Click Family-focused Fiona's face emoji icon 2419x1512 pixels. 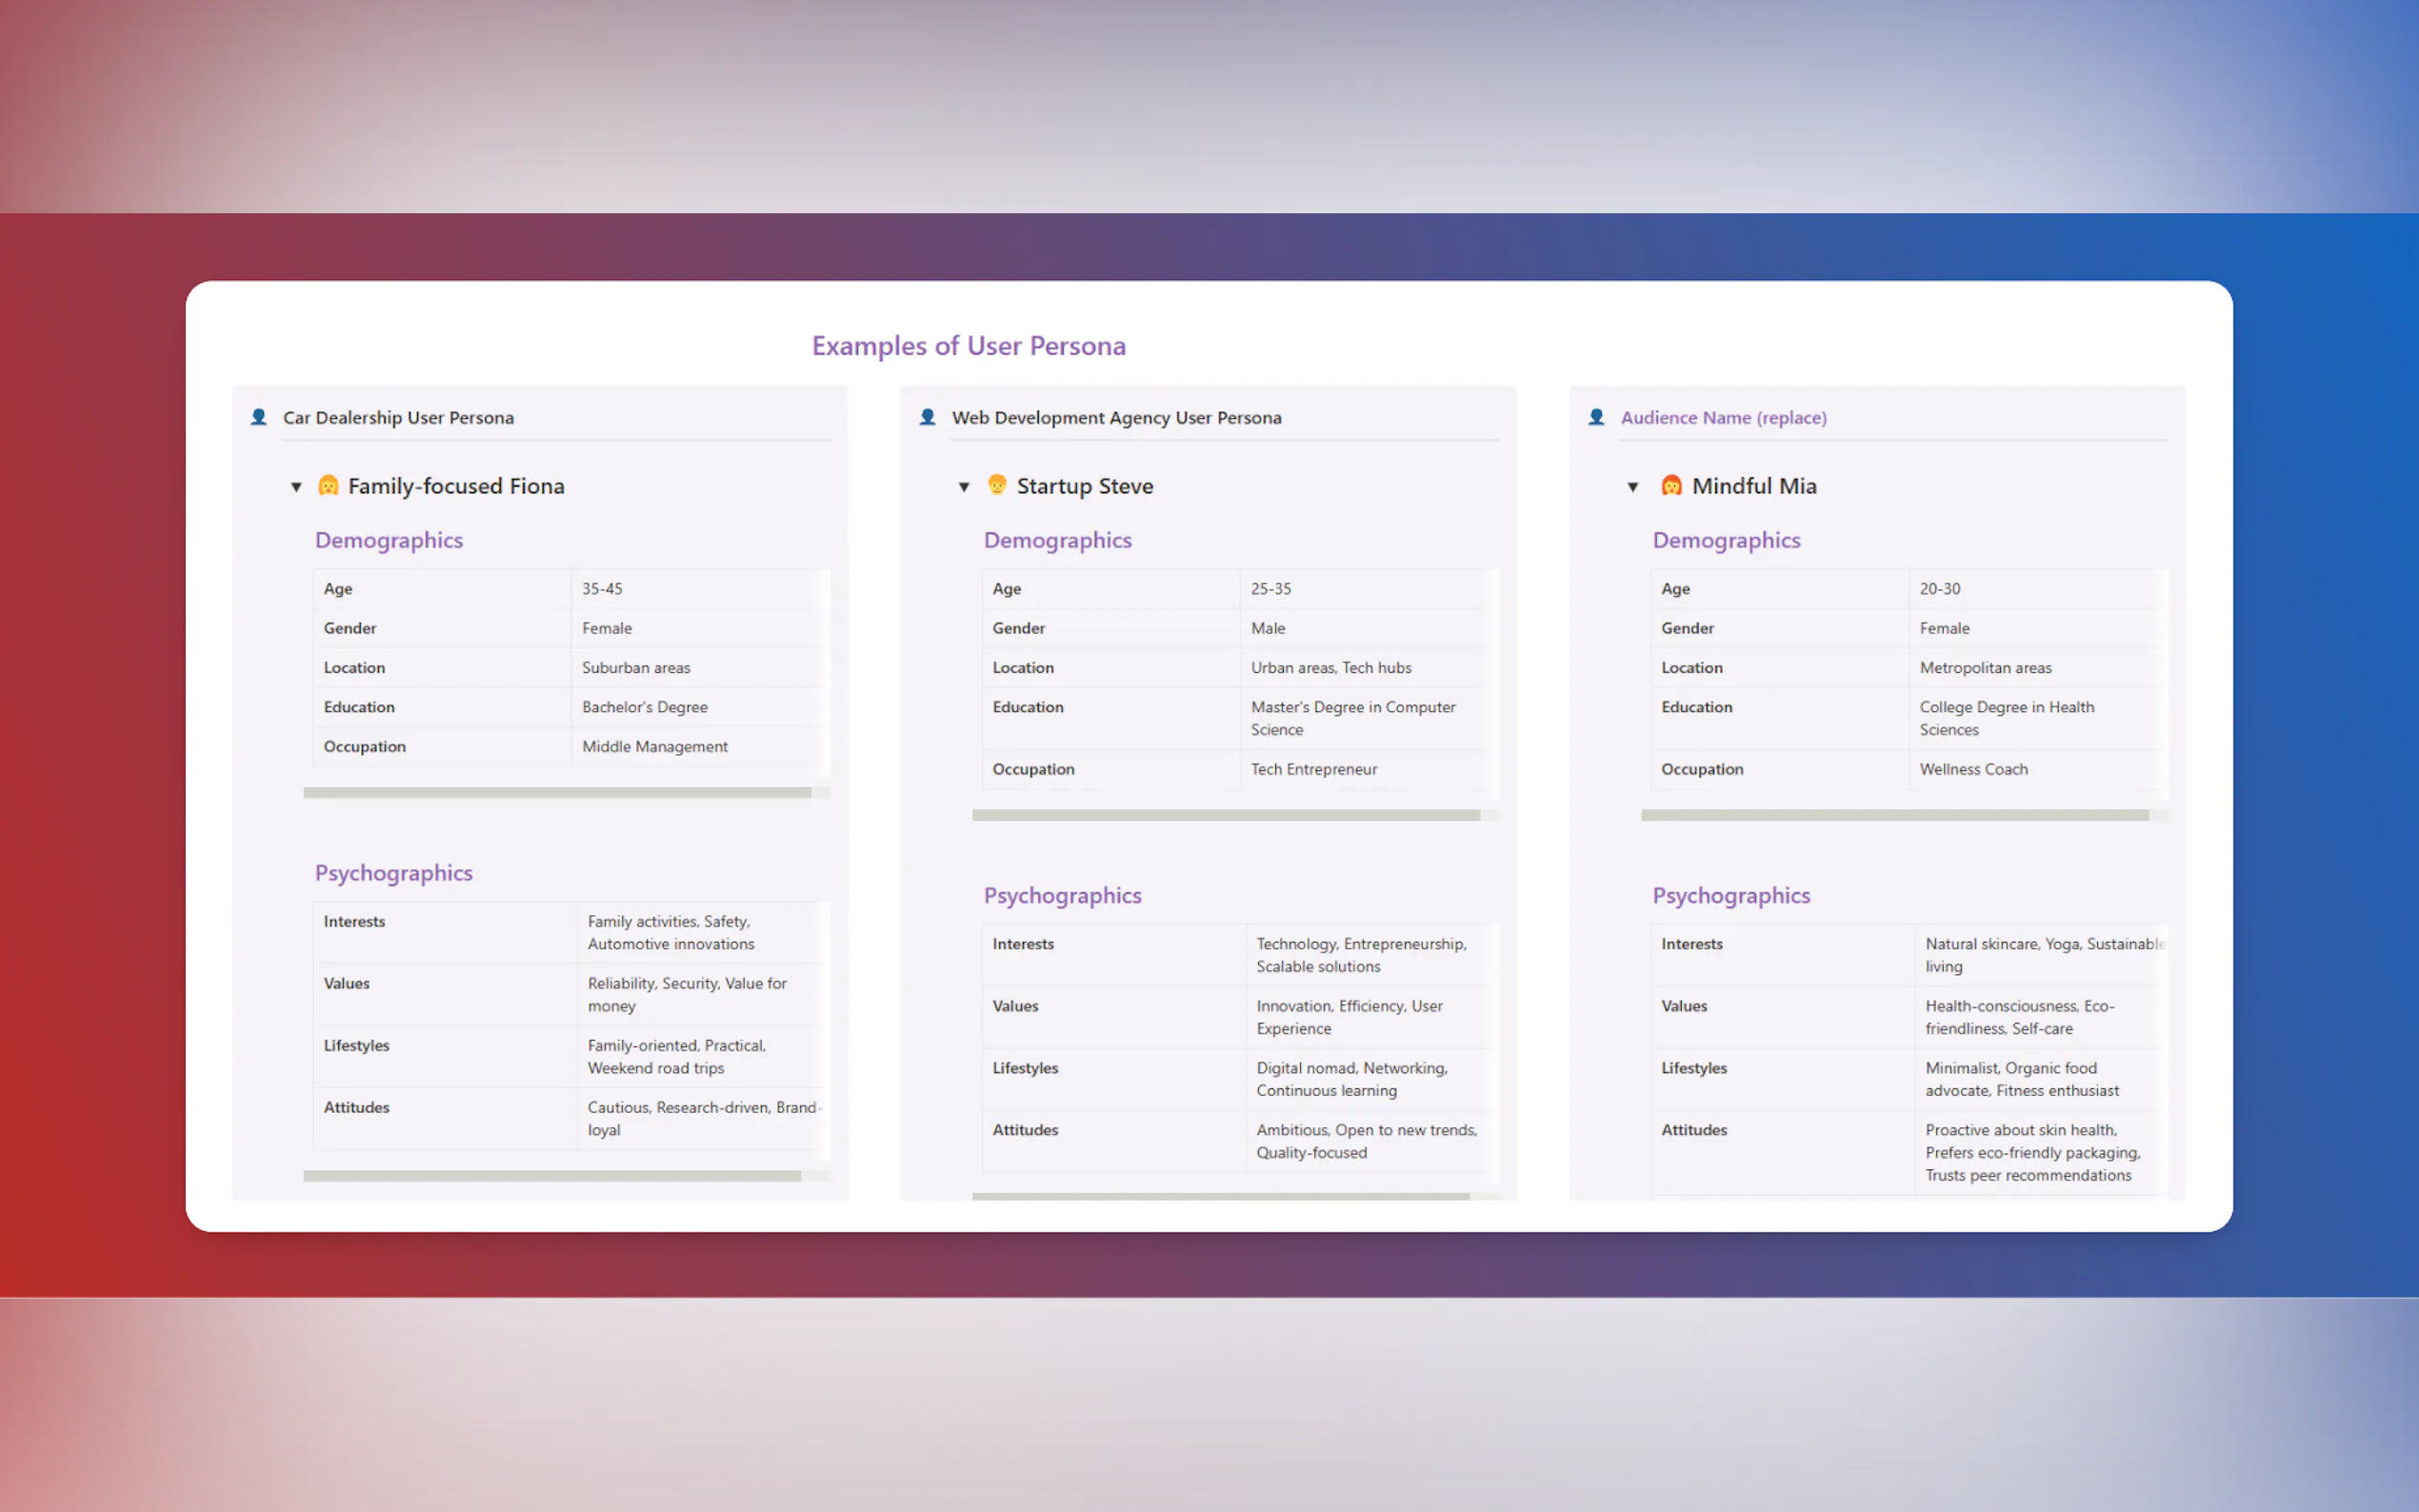coord(328,486)
